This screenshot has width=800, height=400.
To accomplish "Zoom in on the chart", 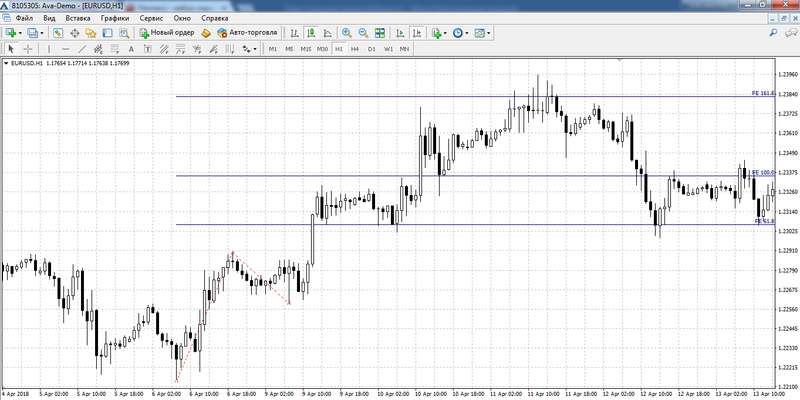I will pos(346,33).
